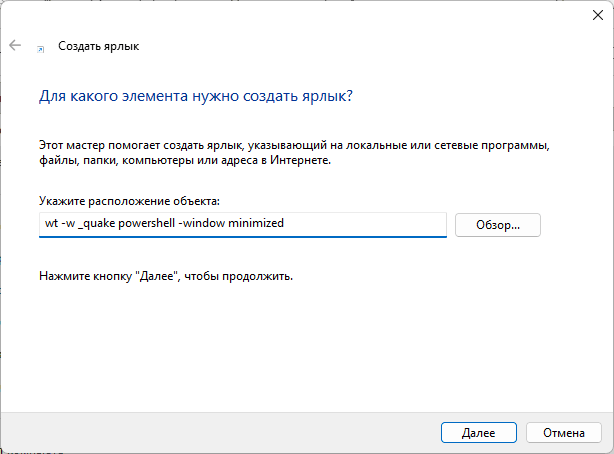The width and height of the screenshot is (614, 454).
Task: Click the "Создать ярлык" window title text
Action: 99,46
